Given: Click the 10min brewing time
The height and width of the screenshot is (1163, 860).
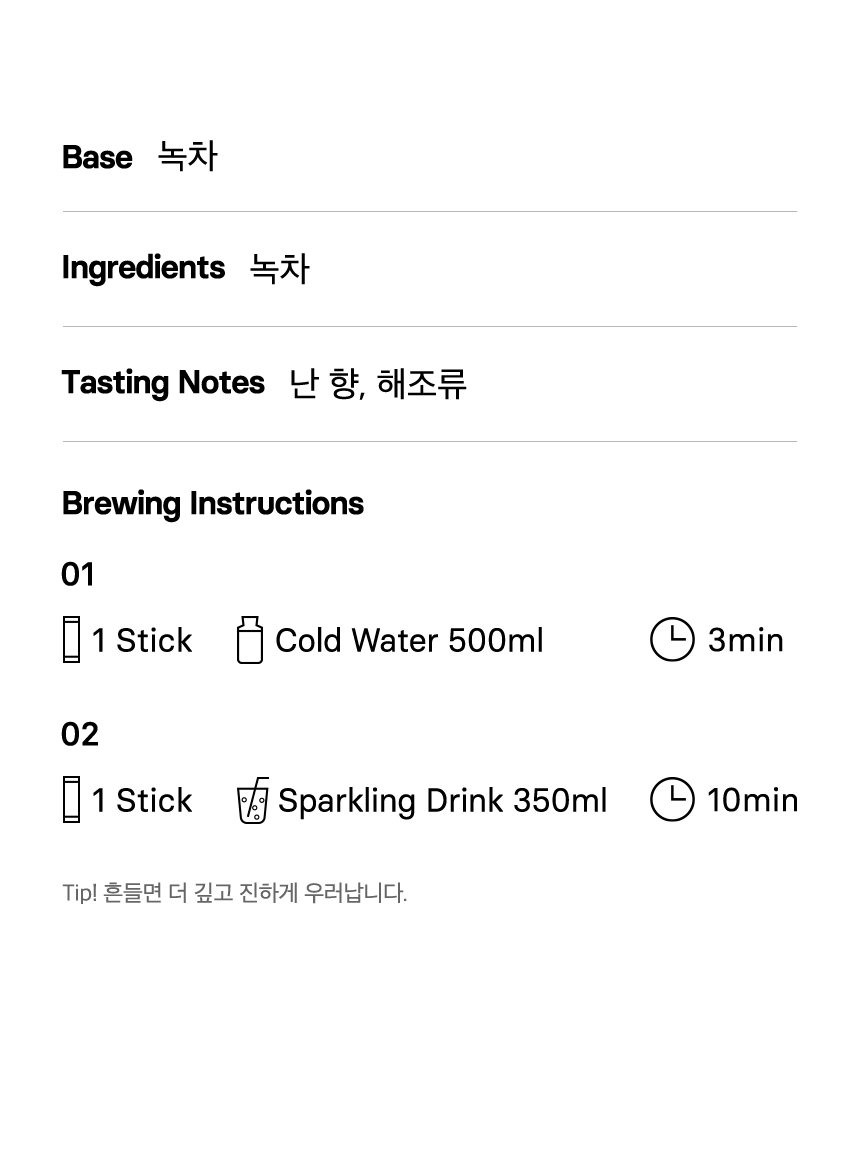Looking at the screenshot, I should click(x=752, y=800).
